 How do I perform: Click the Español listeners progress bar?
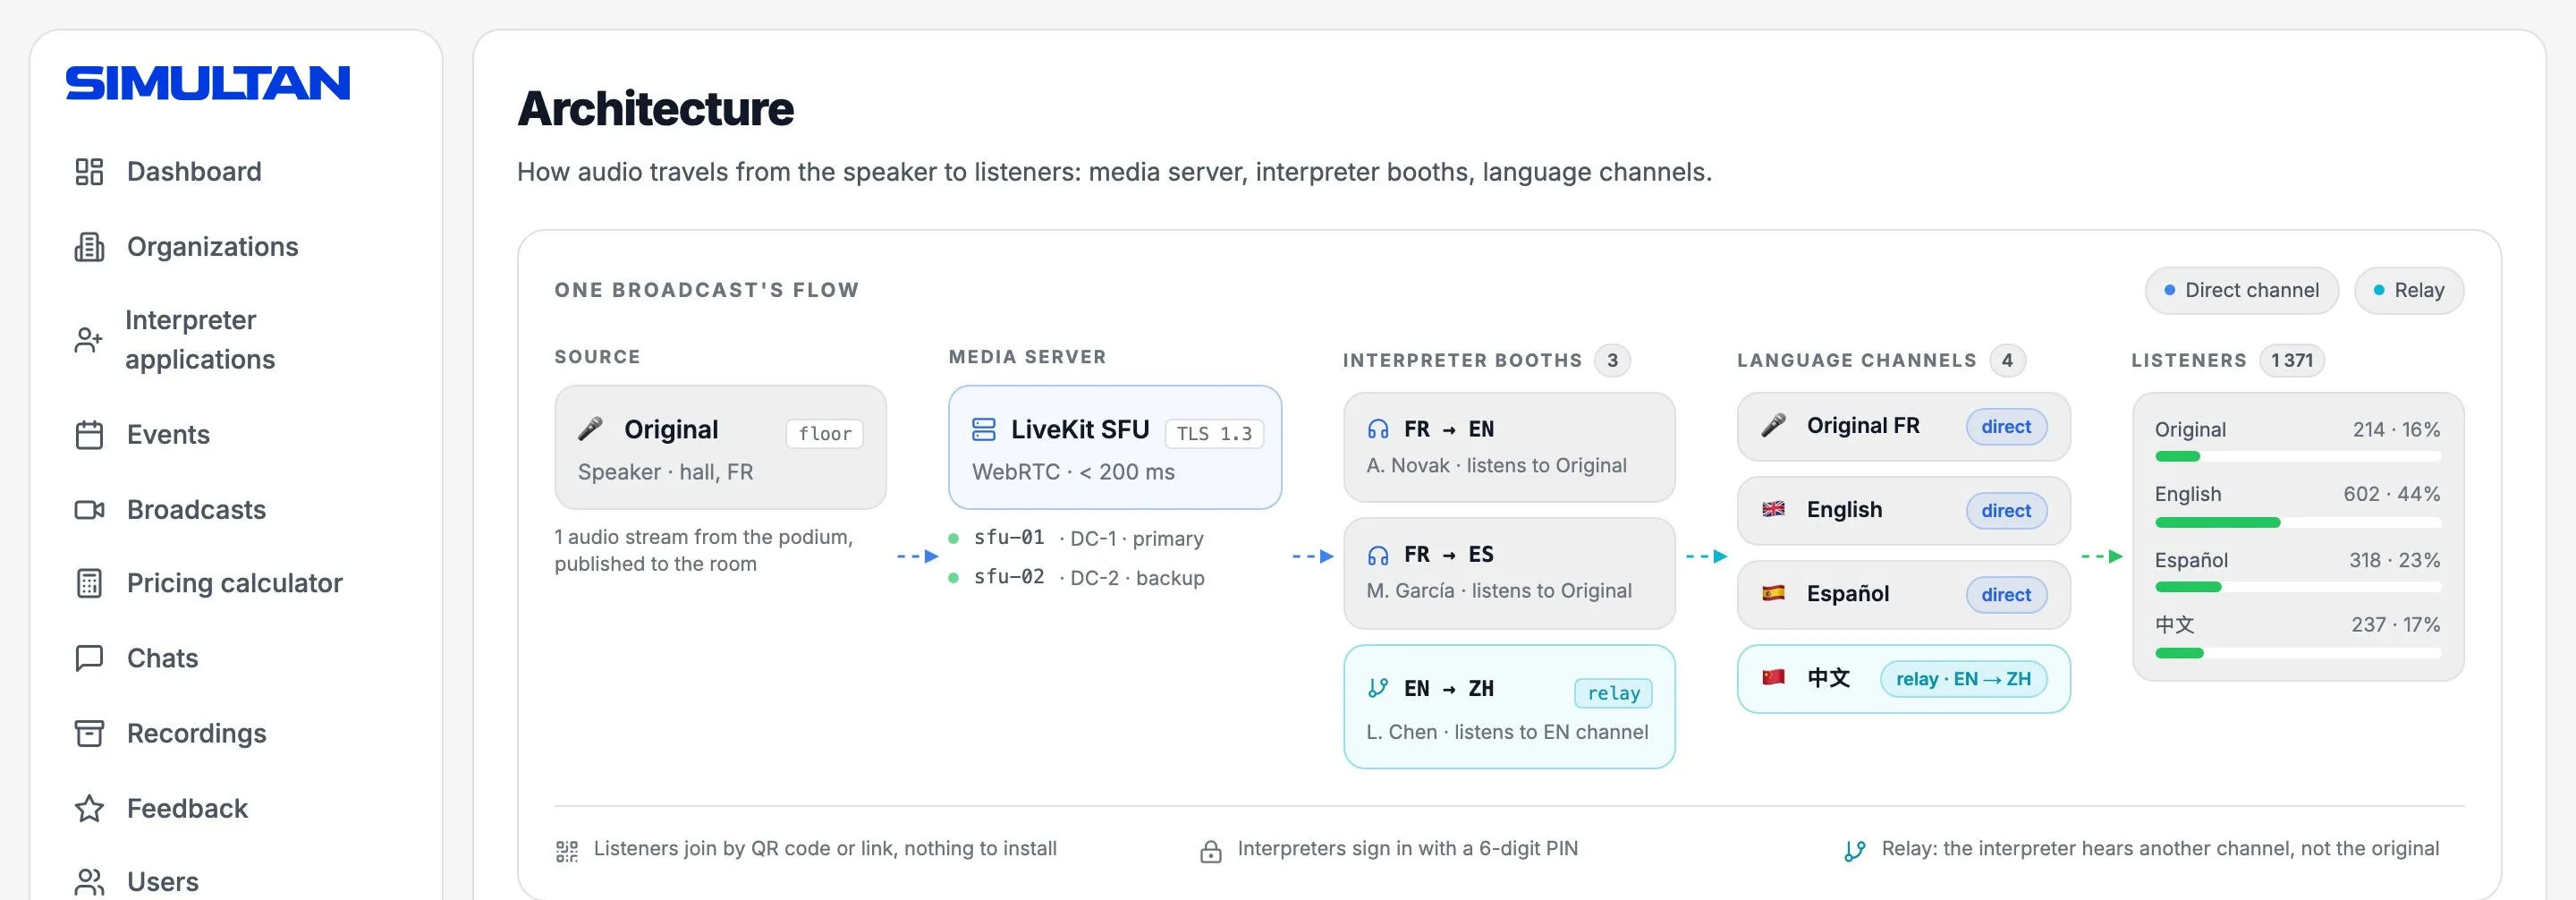click(x=2298, y=588)
